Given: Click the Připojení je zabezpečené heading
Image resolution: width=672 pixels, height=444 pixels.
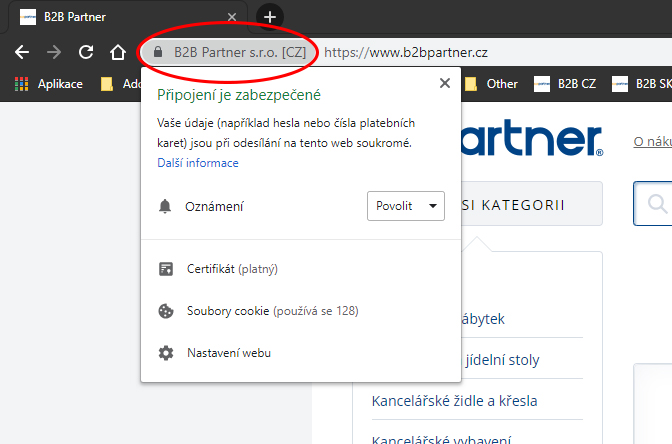Looking at the screenshot, I should point(239,95).
